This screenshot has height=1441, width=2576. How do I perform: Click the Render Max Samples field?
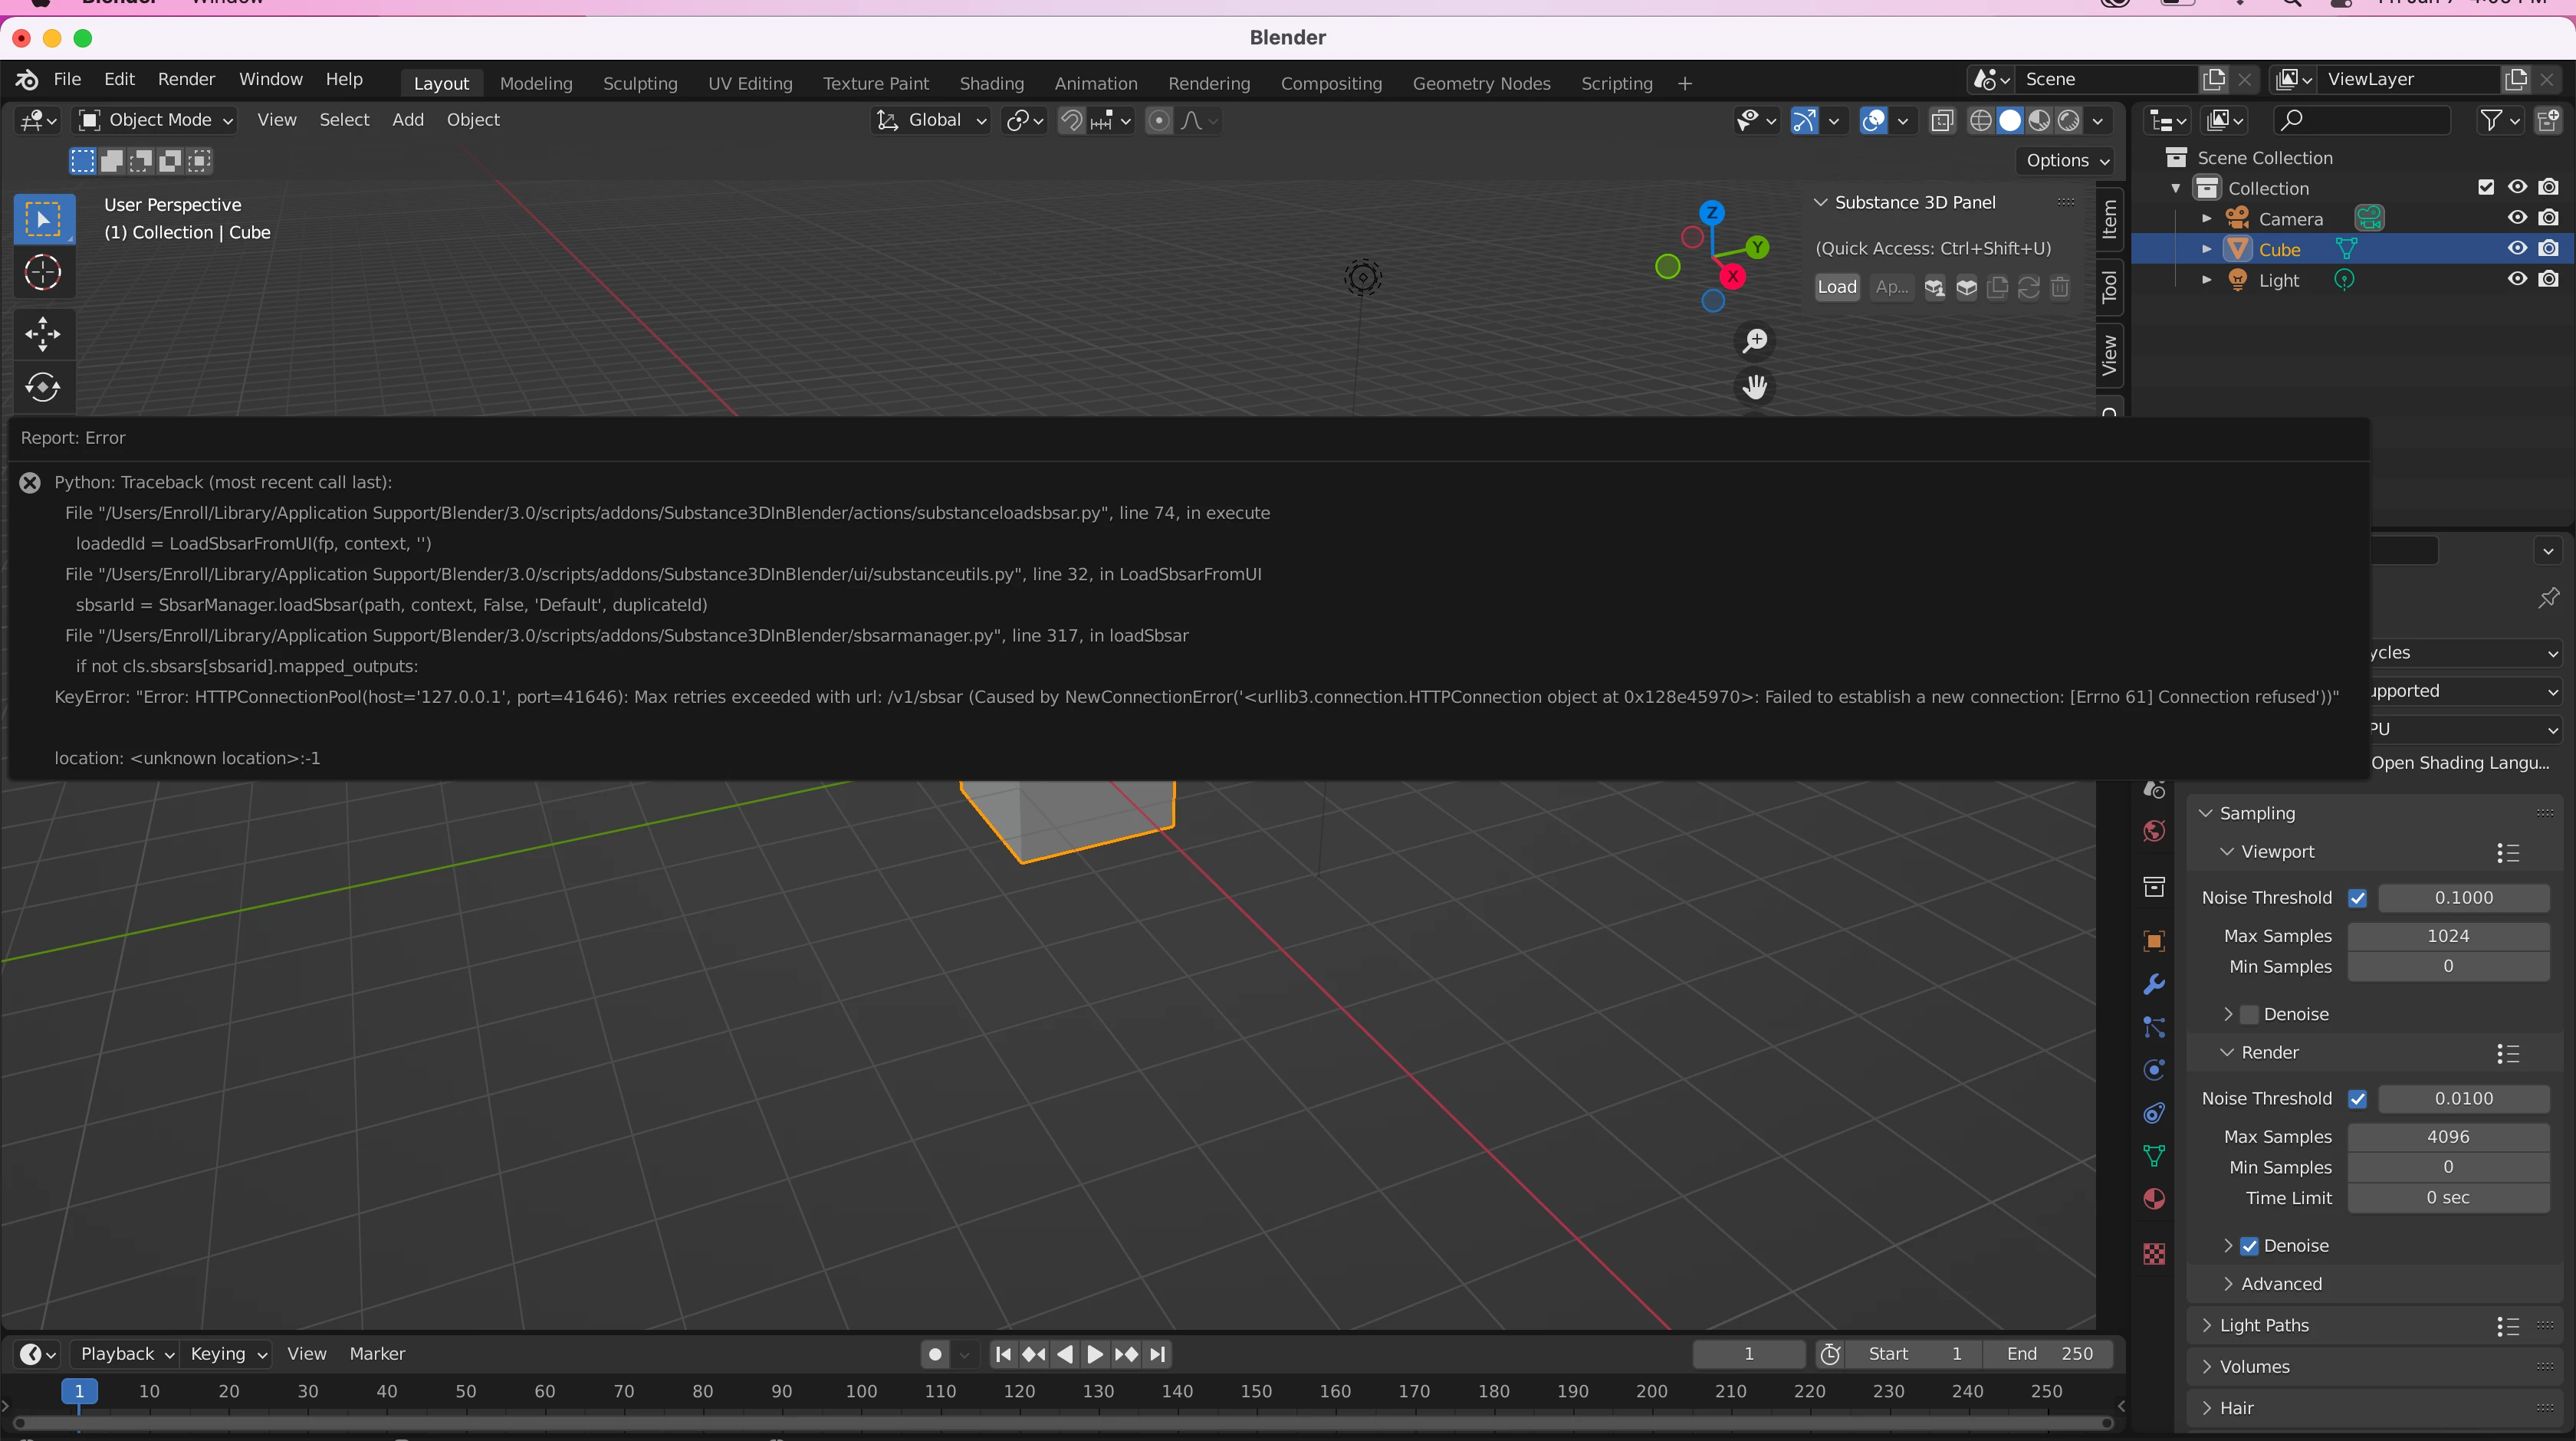click(x=2447, y=1137)
